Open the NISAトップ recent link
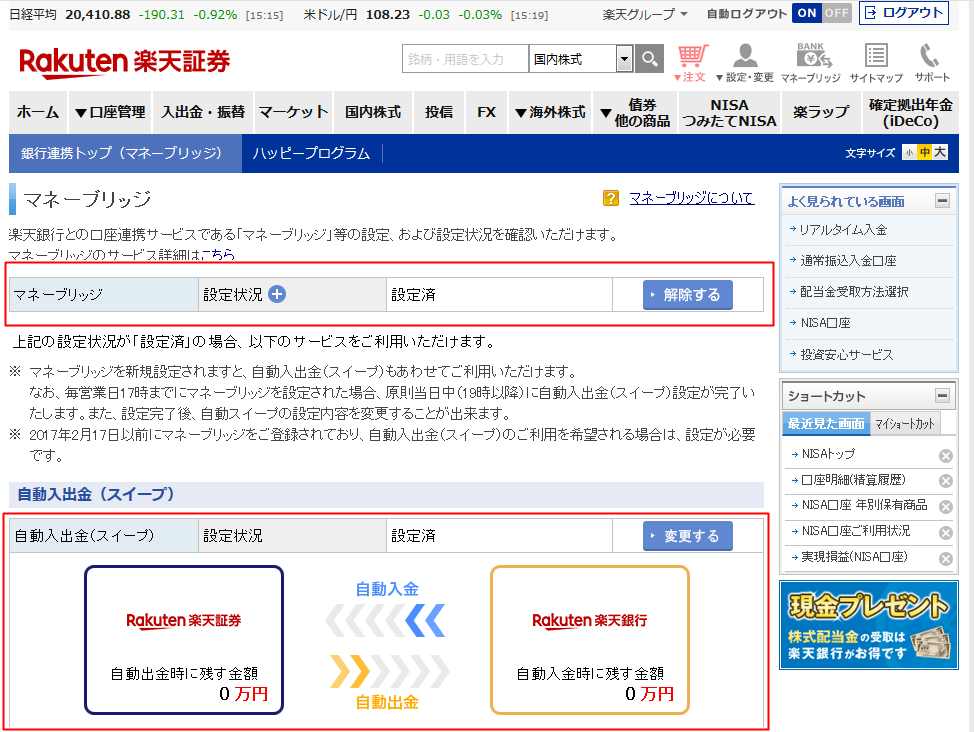The height and width of the screenshot is (732, 974). pyautogui.click(x=828, y=454)
